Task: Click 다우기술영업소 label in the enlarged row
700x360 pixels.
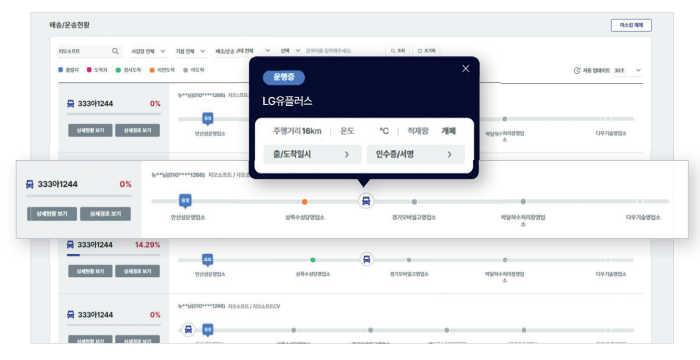Action: coord(643,218)
